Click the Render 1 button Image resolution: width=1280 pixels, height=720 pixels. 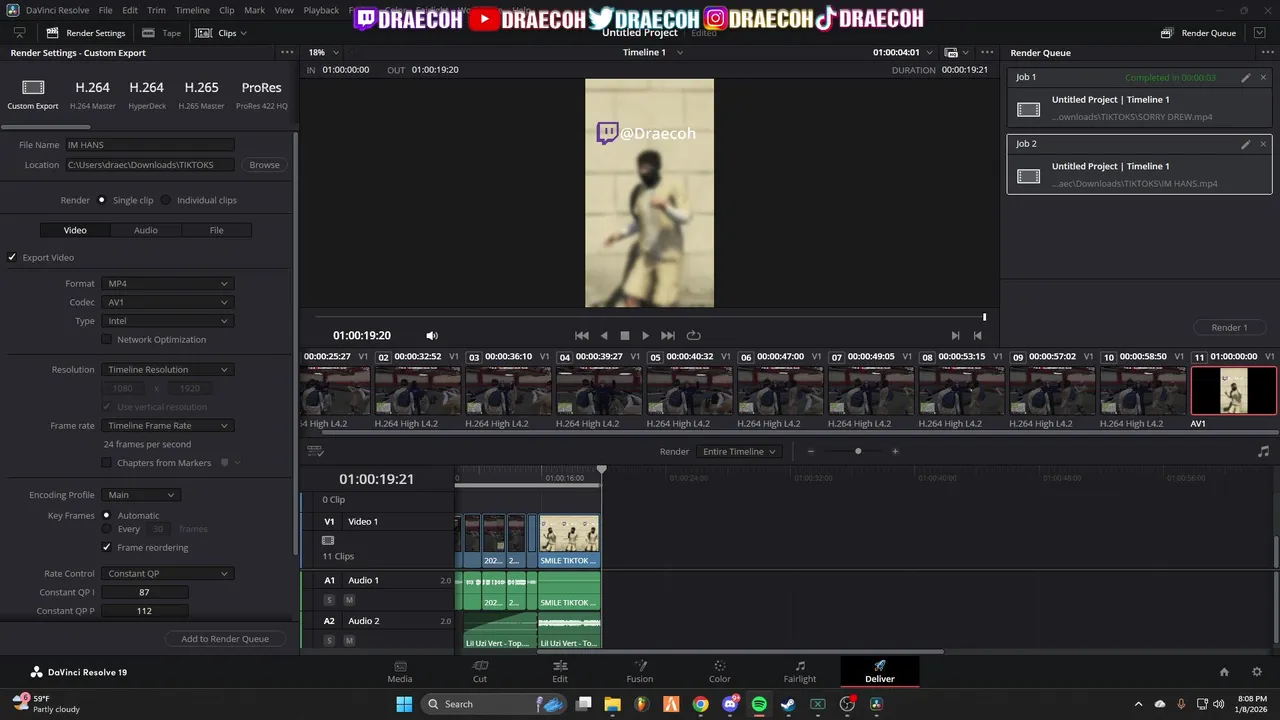coord(1229,328)
